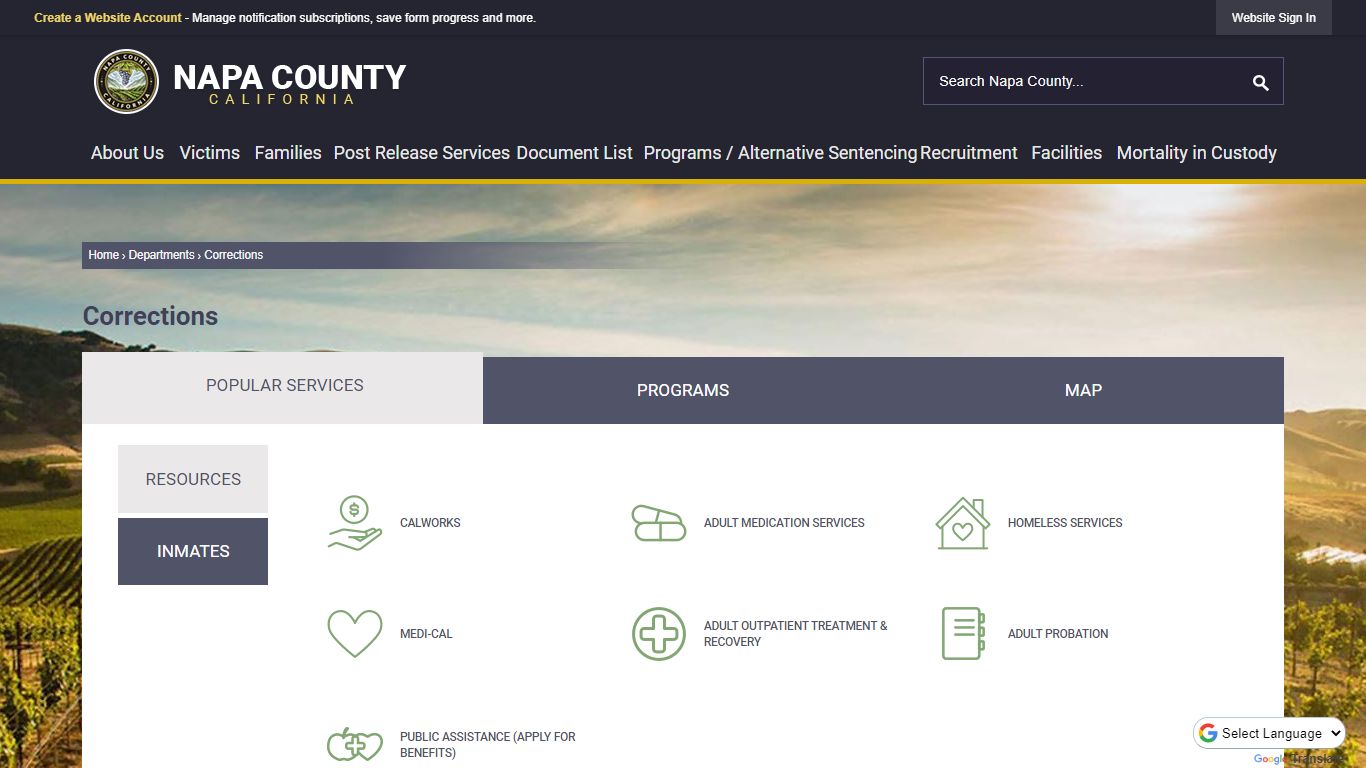Image resolution: width=1366 pixels, height=768 pixels.
Task: Click Create a Website Account link
Action: tap(108, 18)
